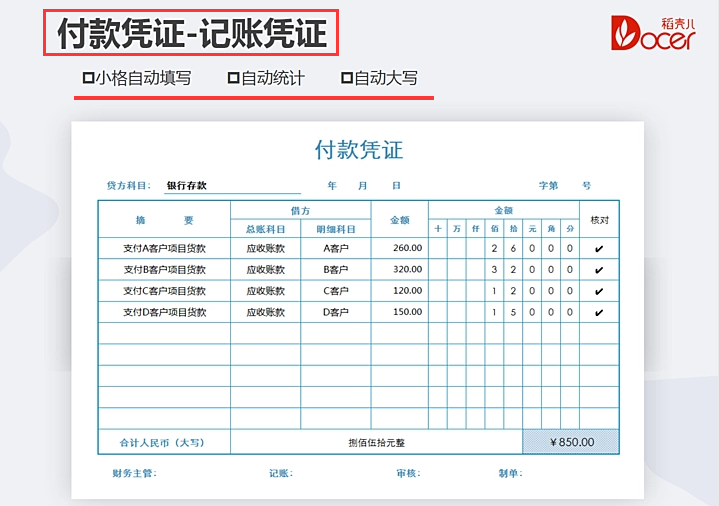719x506 pixels.
Task: Click the 借方 header cell
Action: tap(300, 211)
